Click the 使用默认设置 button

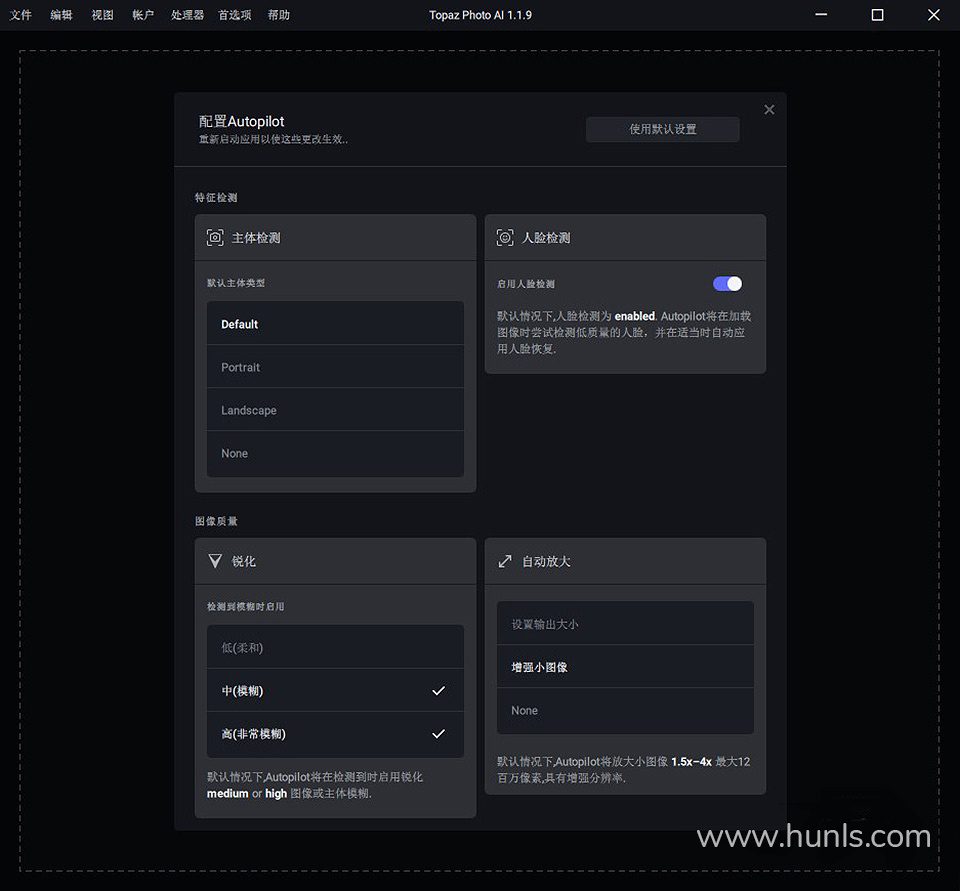tap(662, 129)
